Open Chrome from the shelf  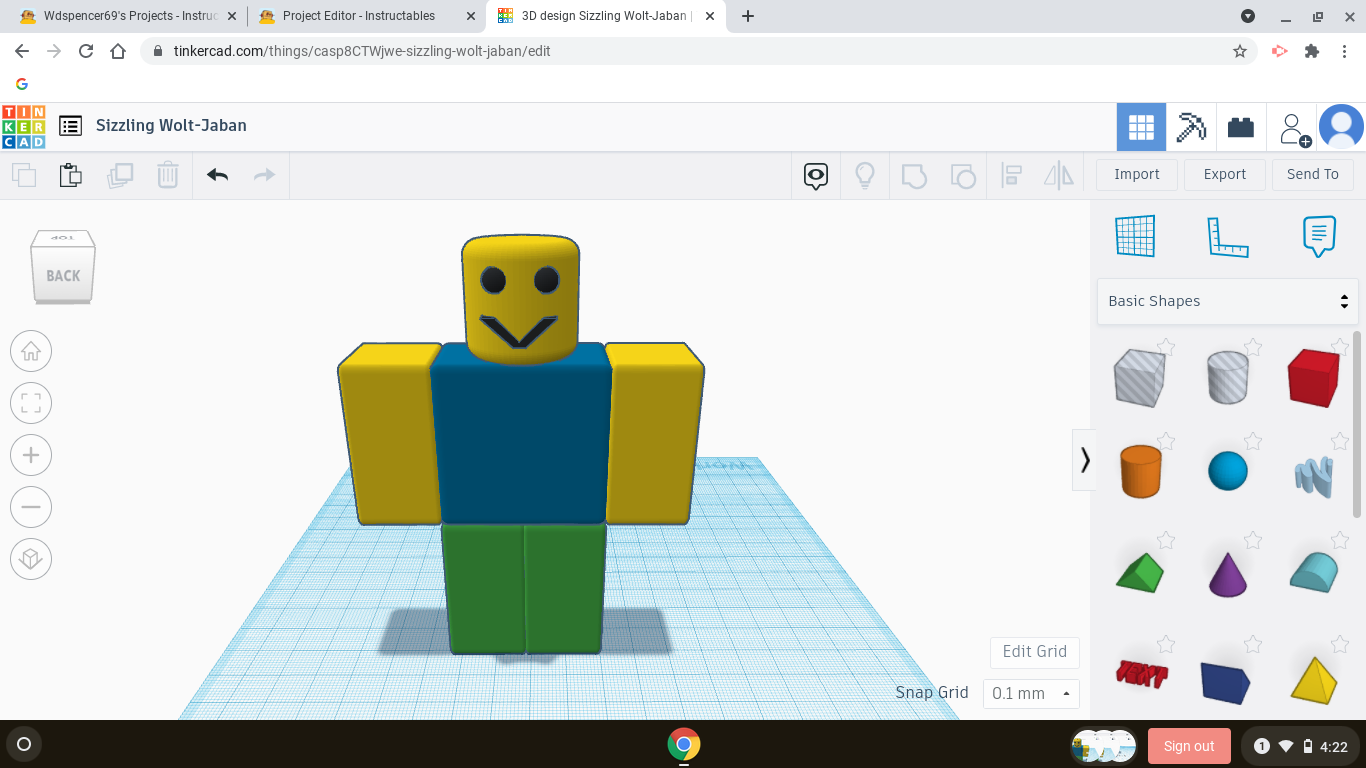tap(684, 744)
